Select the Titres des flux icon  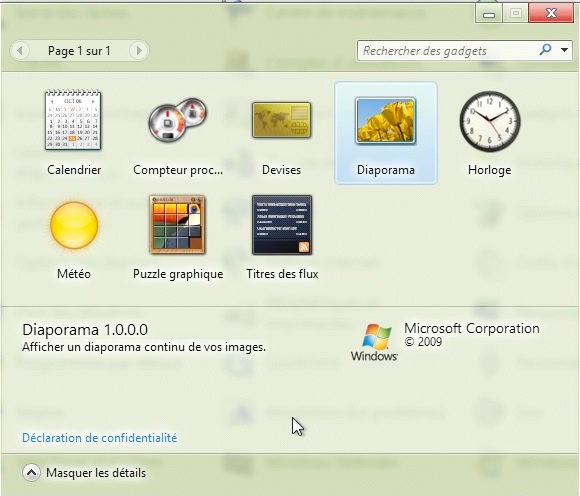[282, 225]
